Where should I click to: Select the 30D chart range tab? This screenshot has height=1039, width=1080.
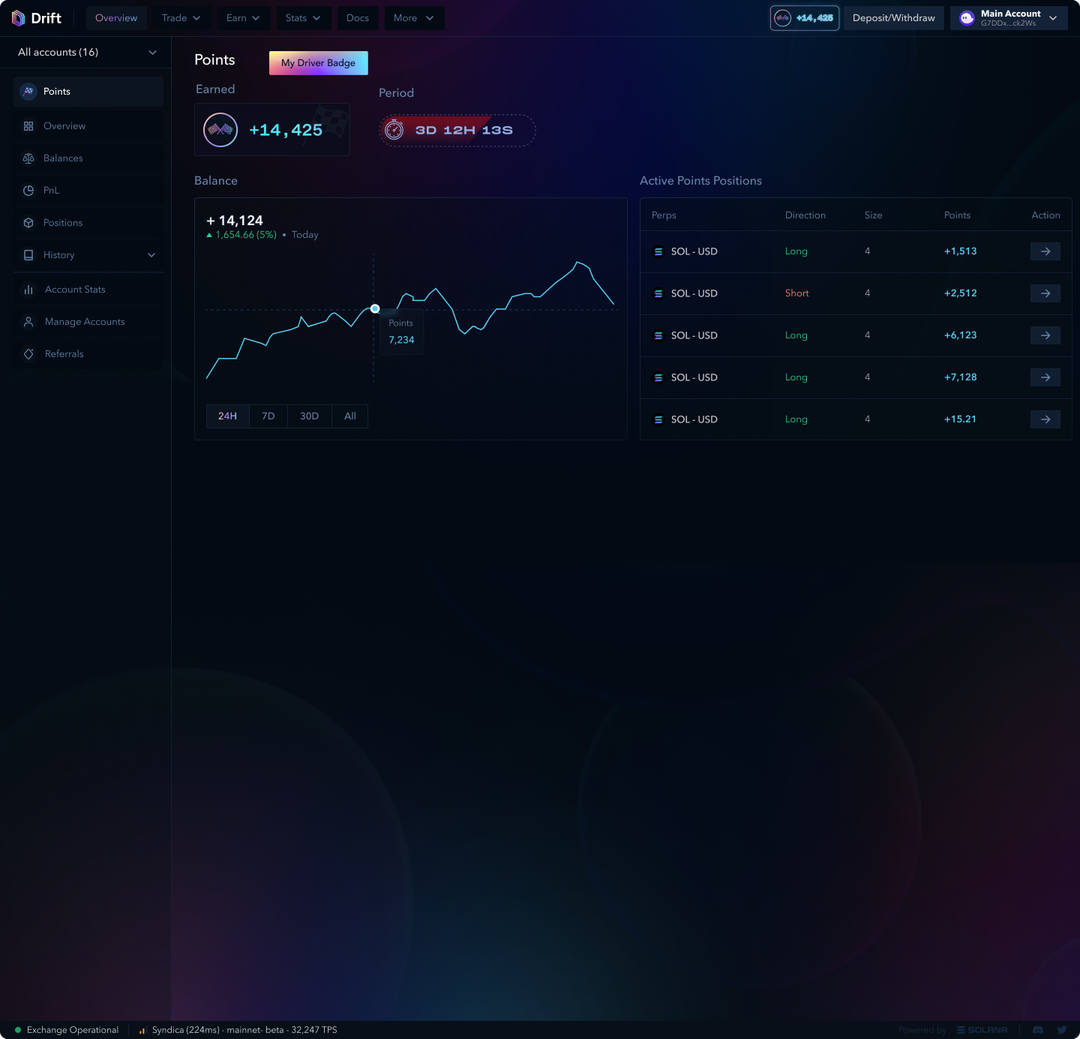click(309, 416)
